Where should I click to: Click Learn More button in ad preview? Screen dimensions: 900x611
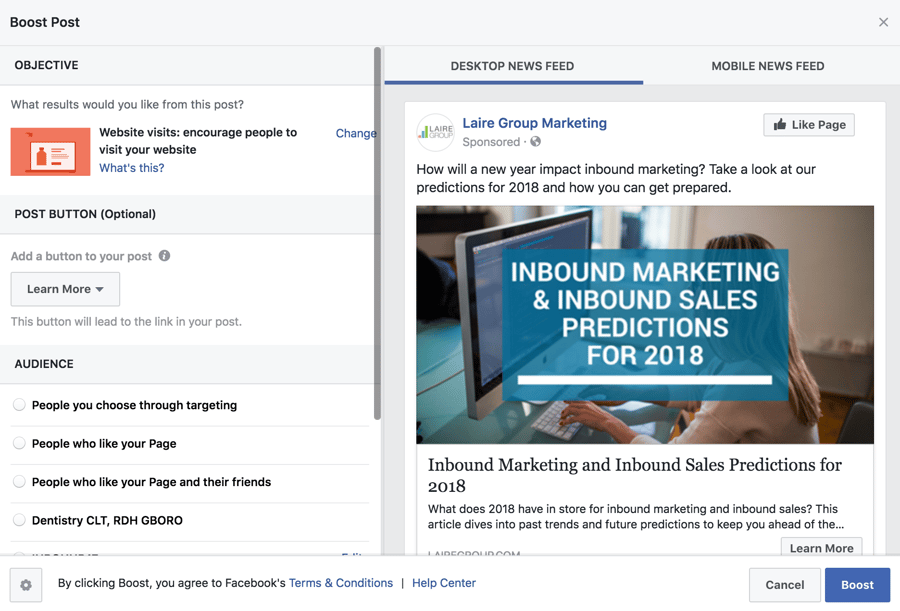coord(821,547)
